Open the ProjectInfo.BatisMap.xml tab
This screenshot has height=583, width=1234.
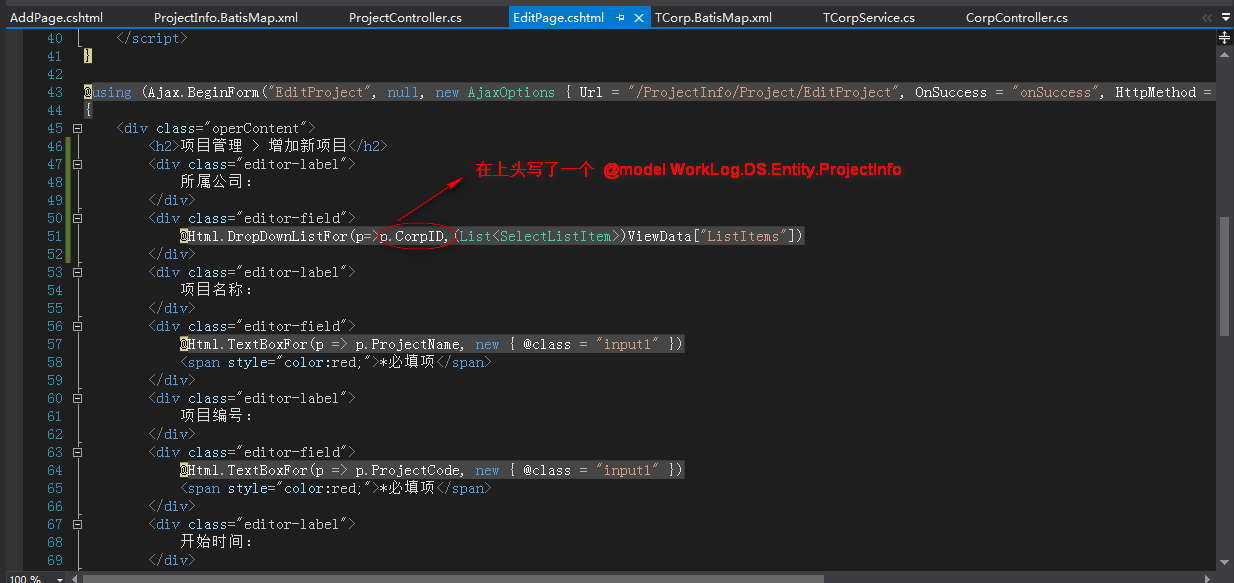(x=225, y=18)
